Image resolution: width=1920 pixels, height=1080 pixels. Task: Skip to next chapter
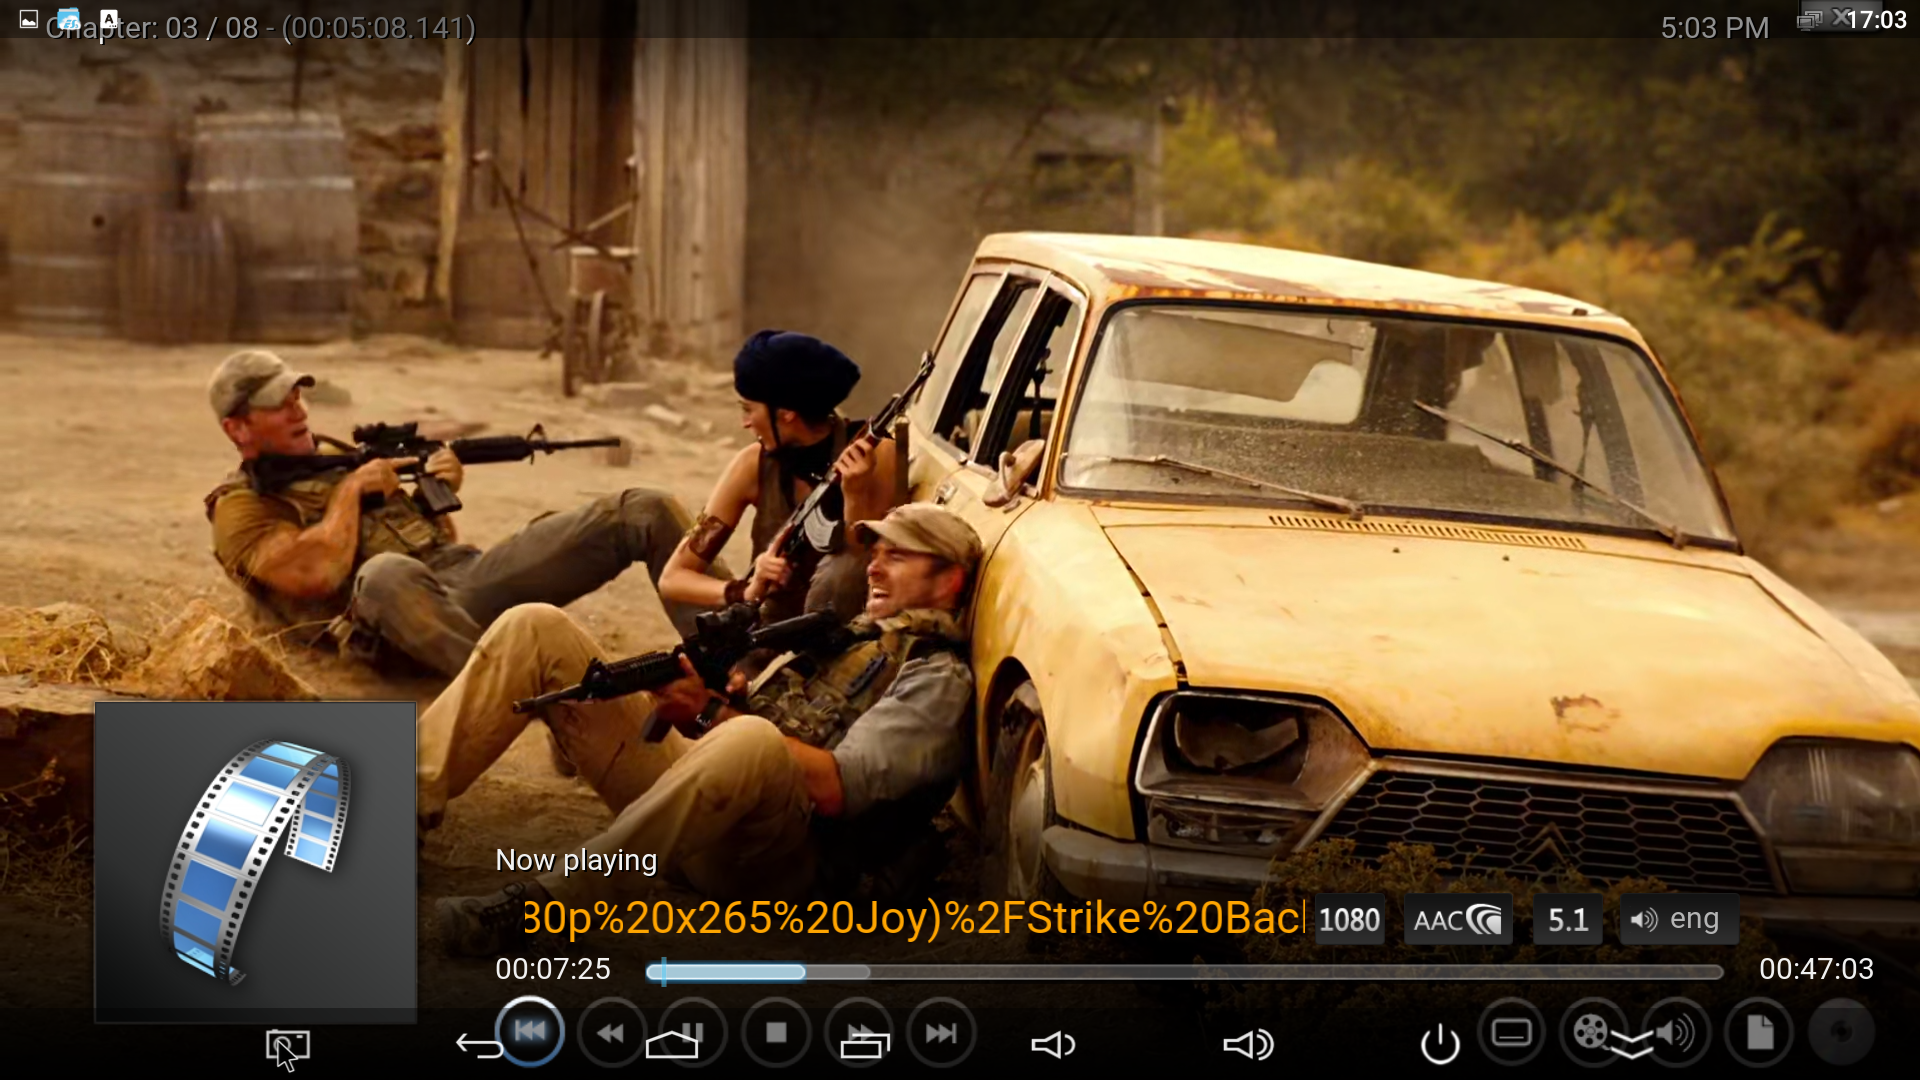coord(941,1032)
